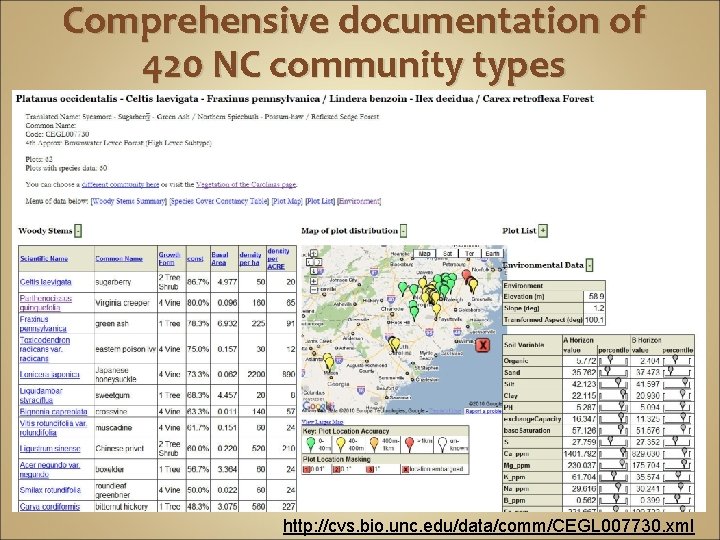This screenshot has height=540, width=720.
Task: Jump to Plot List menu link
Action: (320, 201)
